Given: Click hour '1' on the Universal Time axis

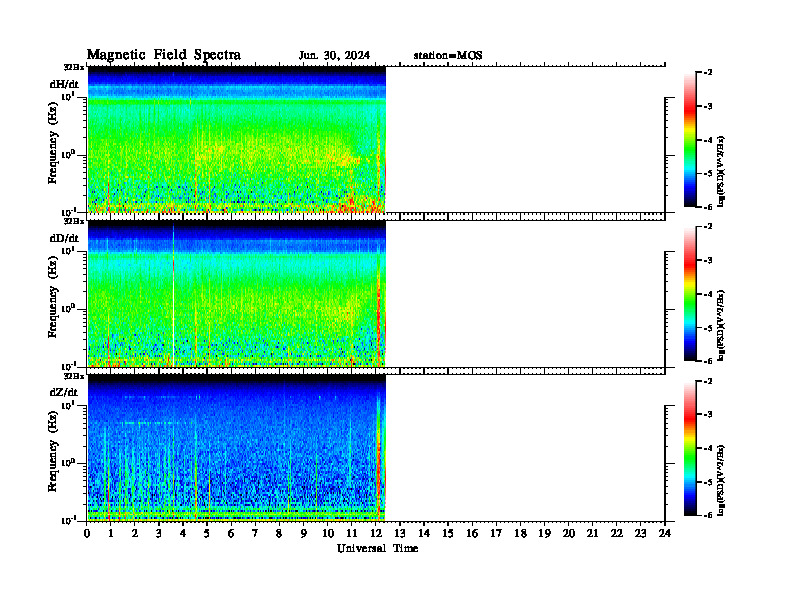Looking at the screenshot, I should (111, 534).
